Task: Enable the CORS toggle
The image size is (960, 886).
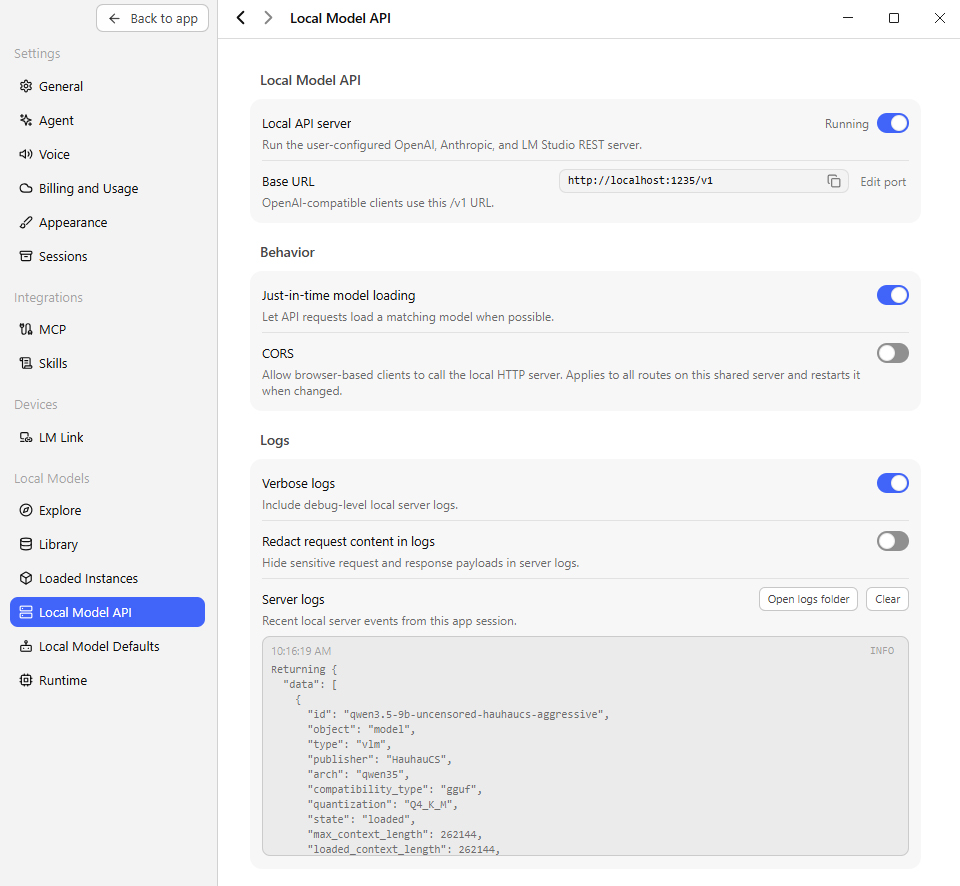Action: click(x=893, y=353)
